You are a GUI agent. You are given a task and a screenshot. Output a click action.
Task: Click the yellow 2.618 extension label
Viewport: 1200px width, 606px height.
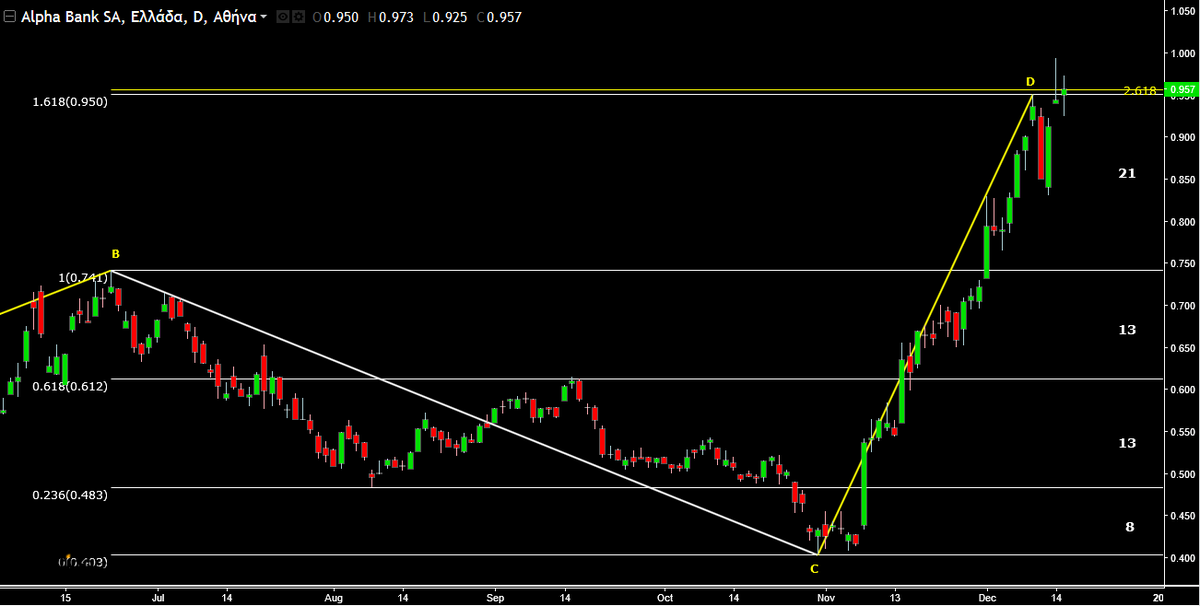point(1139,91)
